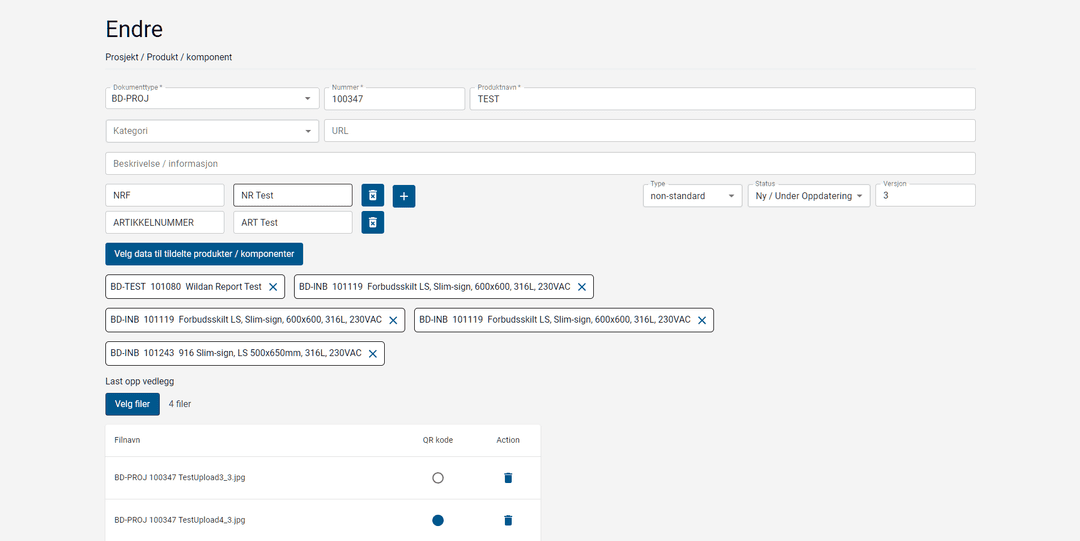Image resolution: width=1080 pixels, height=541 pixels.
Task: Toggle QR kode radio for TestUpload4_3.jpg
Action: tap(438, 520)
